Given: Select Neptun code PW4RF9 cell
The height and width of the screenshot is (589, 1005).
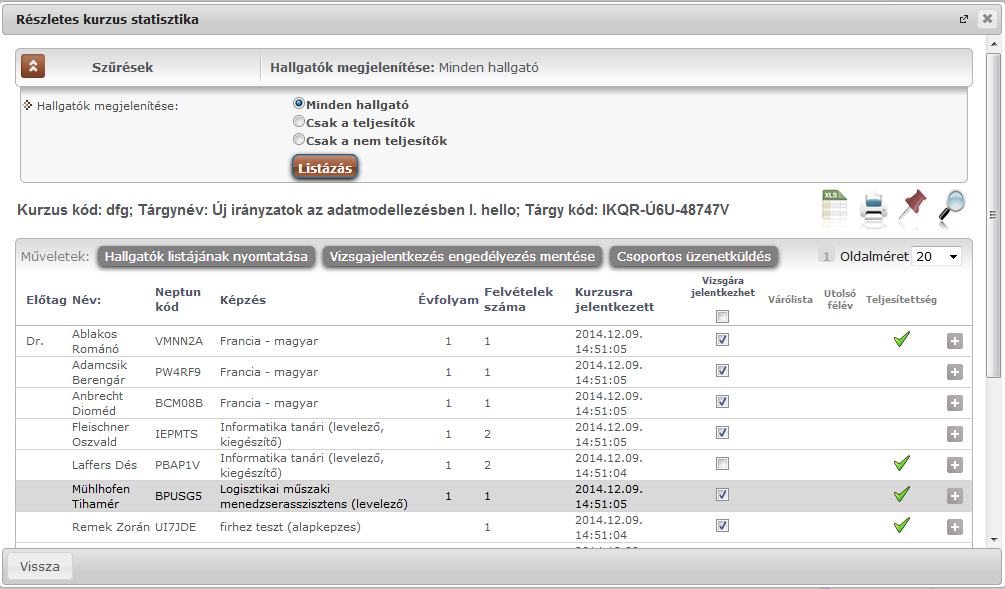Looking at the screenshot, I should pos(178,372).
